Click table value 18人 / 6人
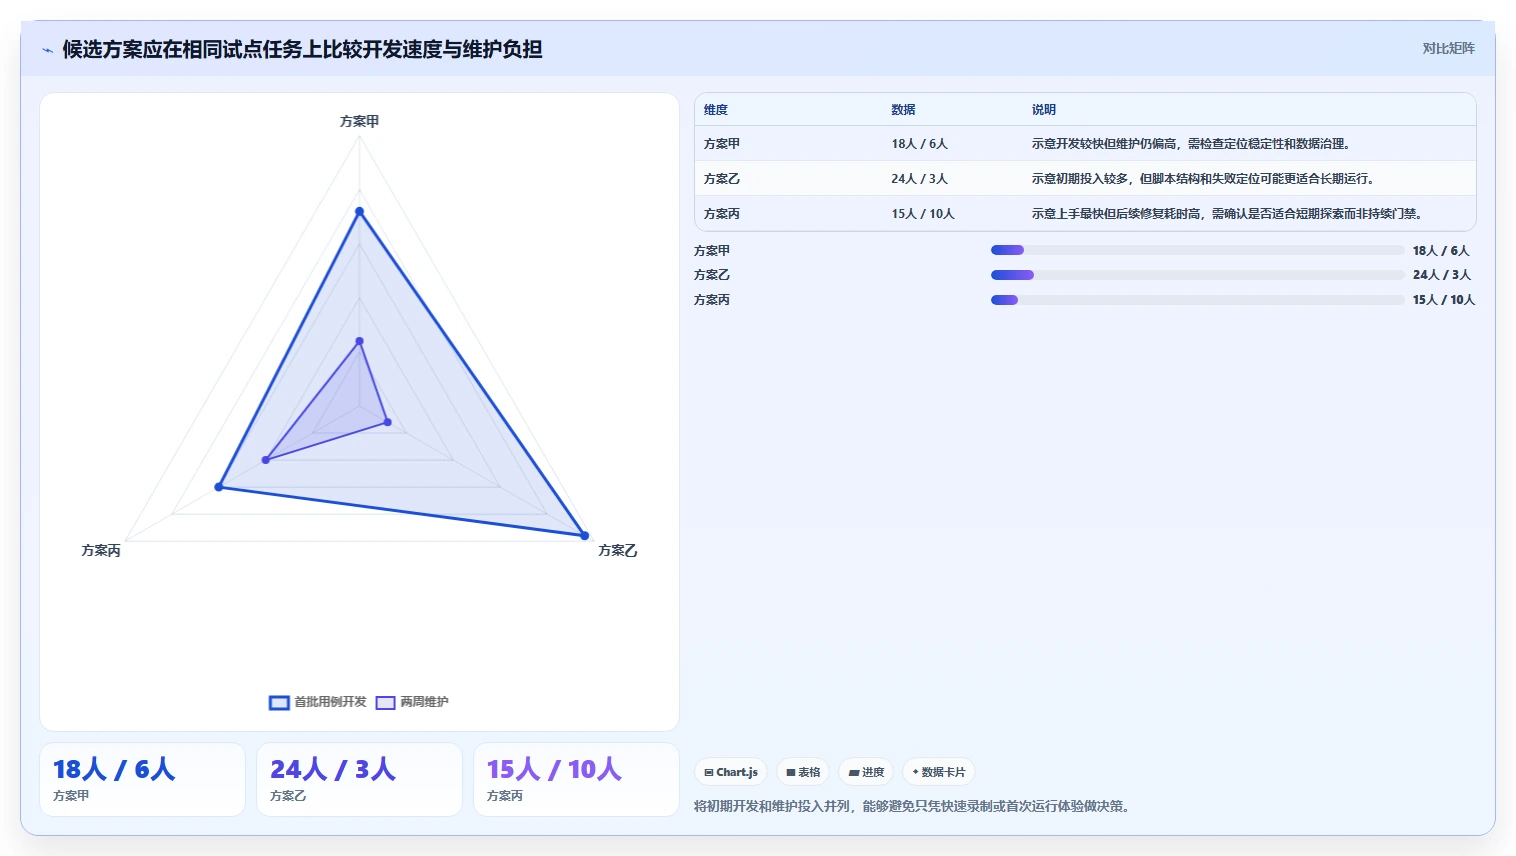 (919, 144)
